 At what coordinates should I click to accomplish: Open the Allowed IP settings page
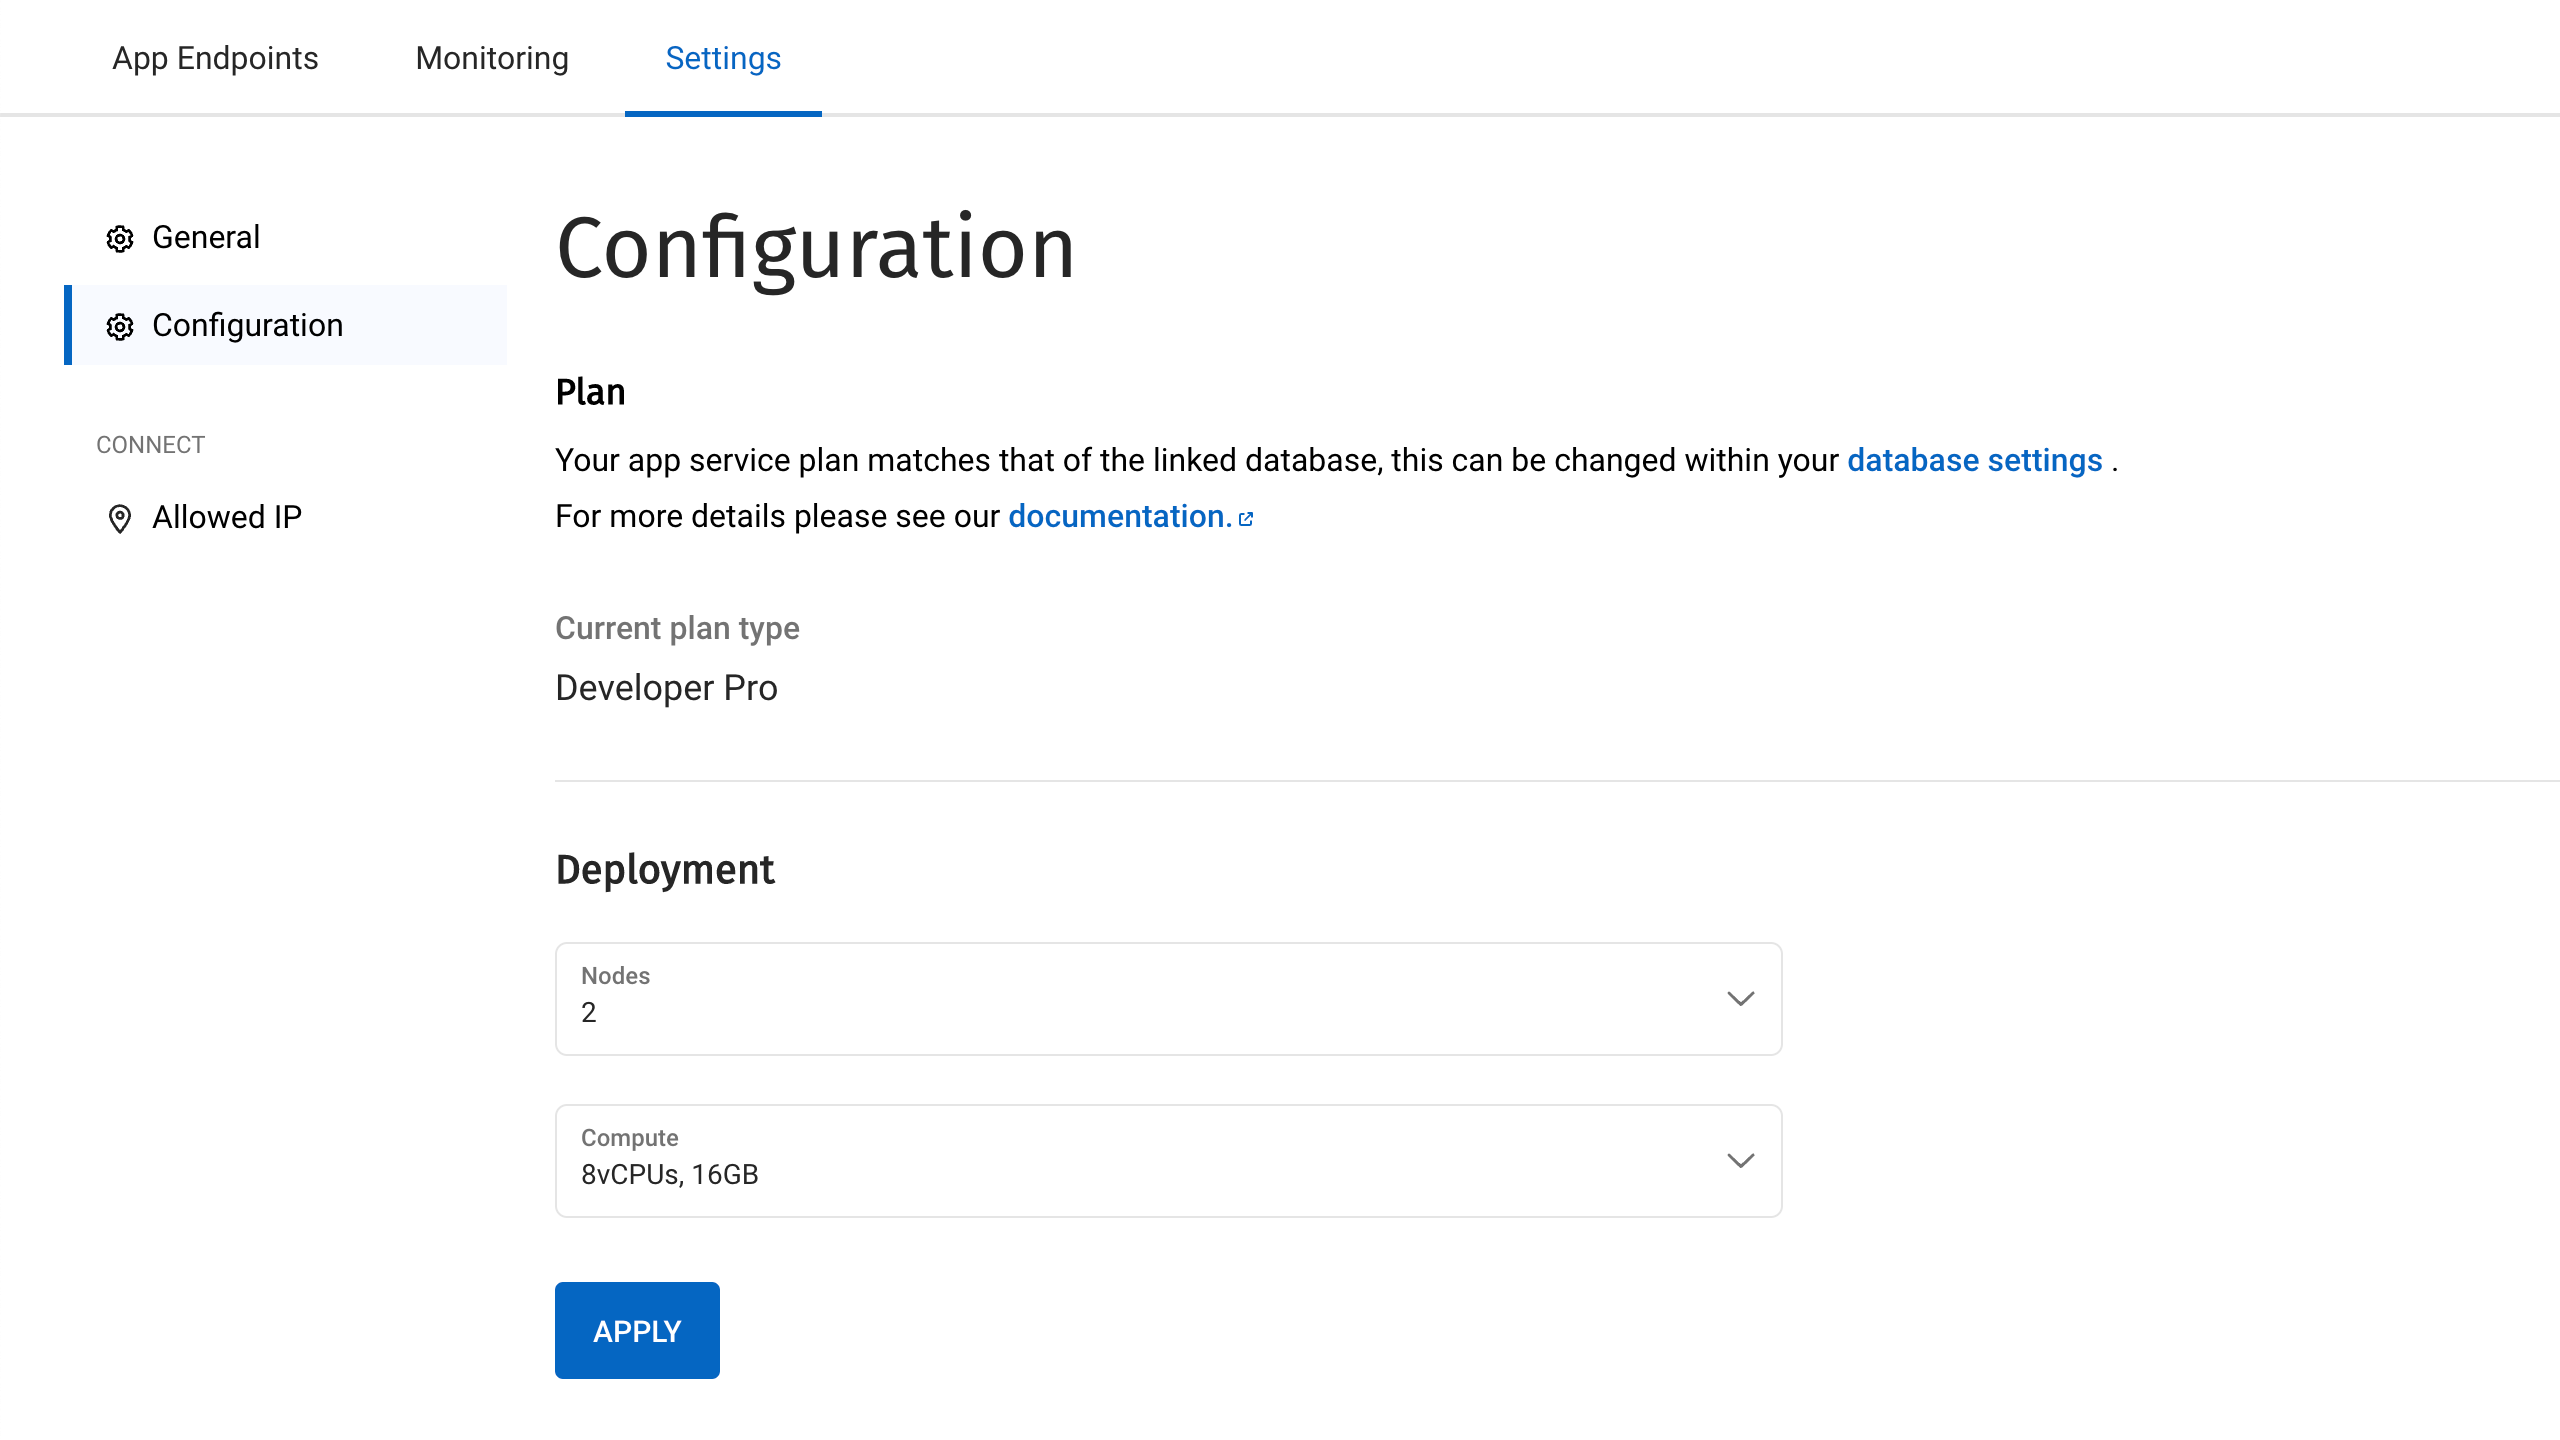click(226, 517)
